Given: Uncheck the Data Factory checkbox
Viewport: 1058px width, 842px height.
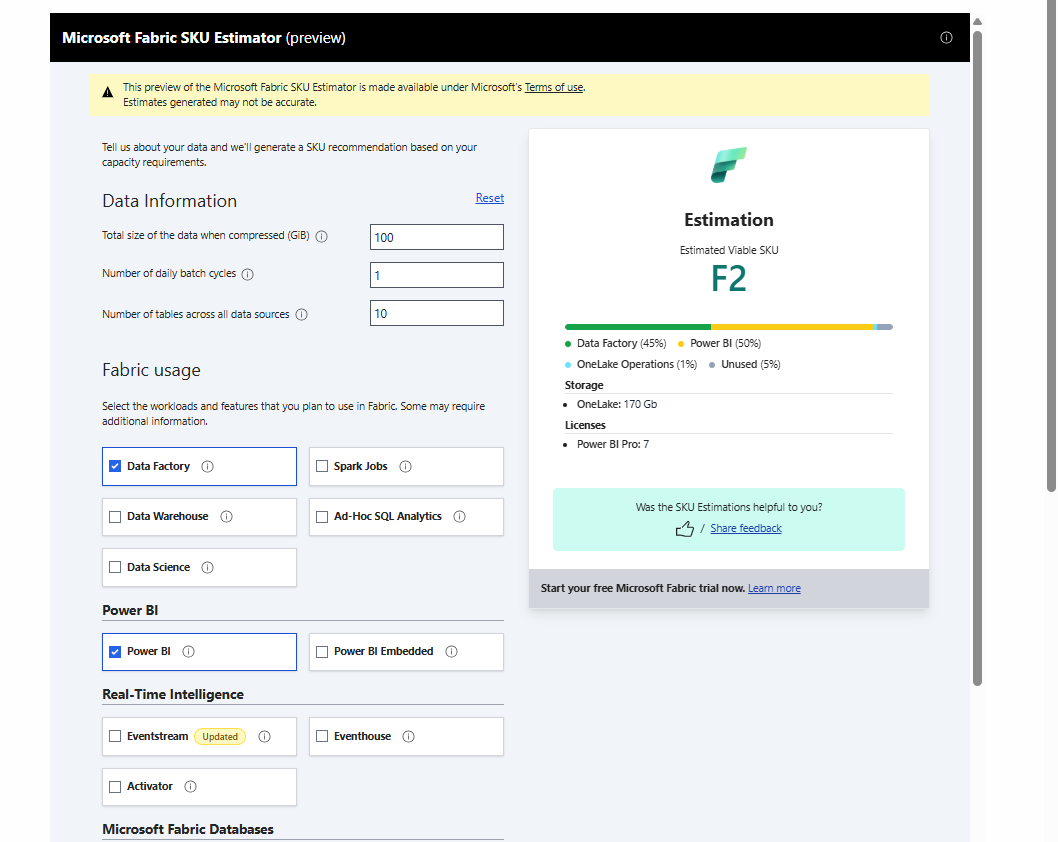Looking at the screenshot, I should pos(115,466).
